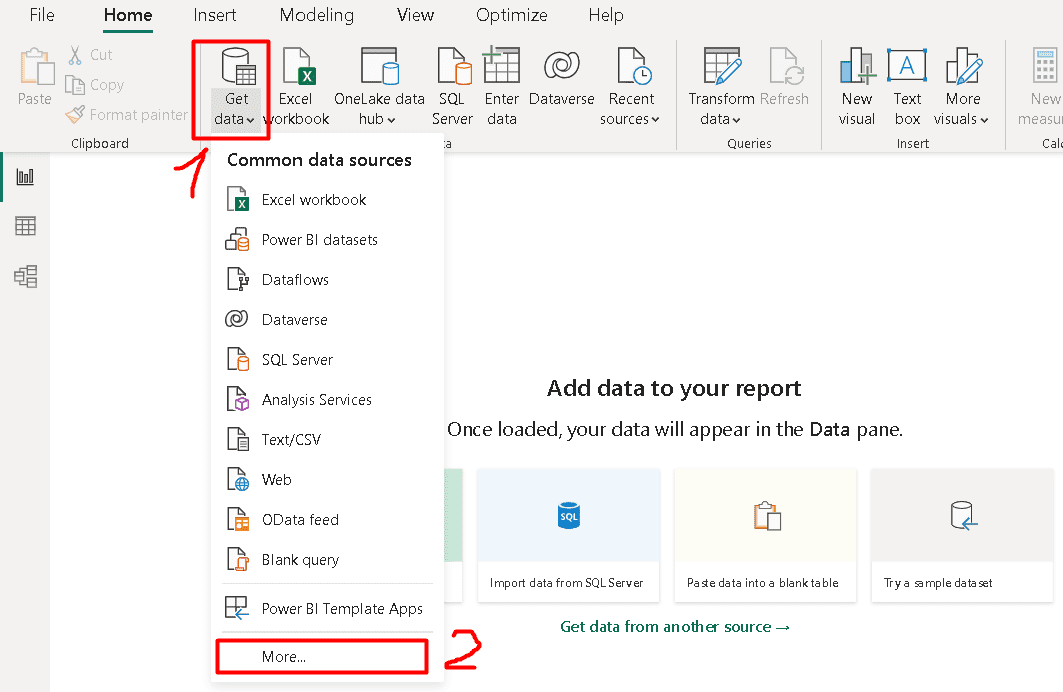Switch to the Insert ribbon tab
1063x692 pixels.
214,15
